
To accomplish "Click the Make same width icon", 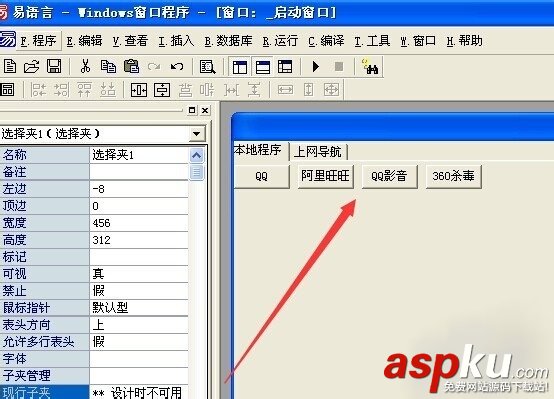I will [285, 90].
